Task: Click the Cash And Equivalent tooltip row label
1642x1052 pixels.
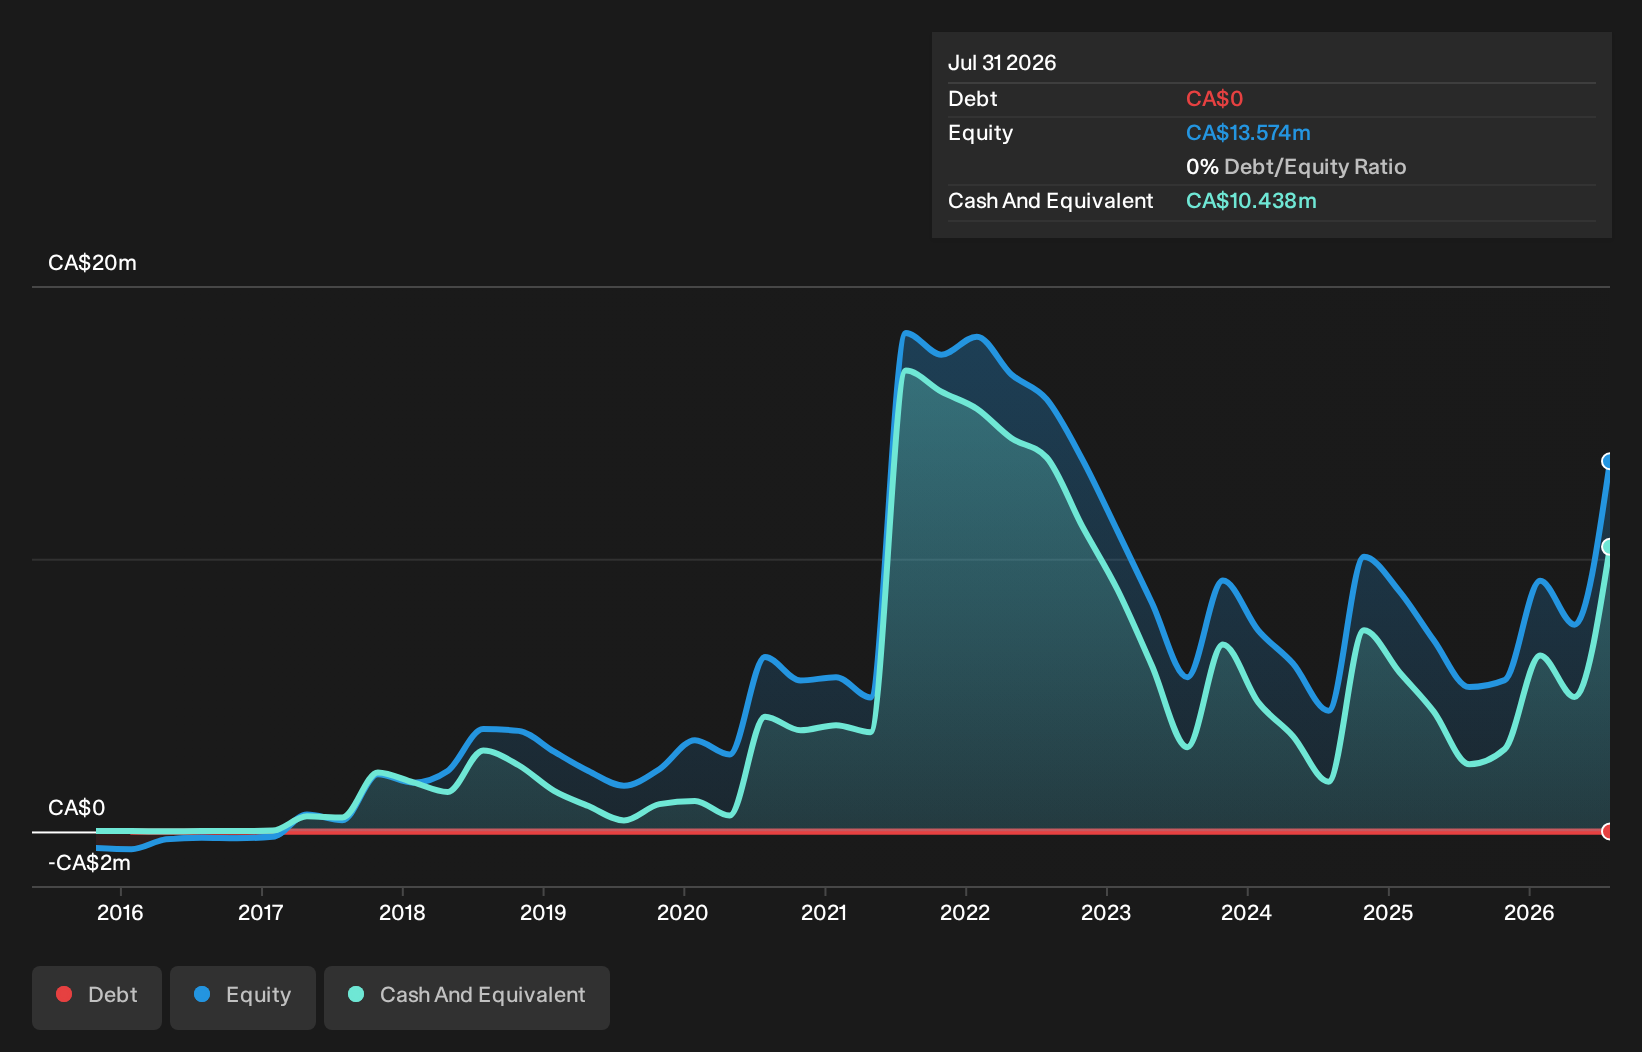Action: click(x=1050, y=201)
